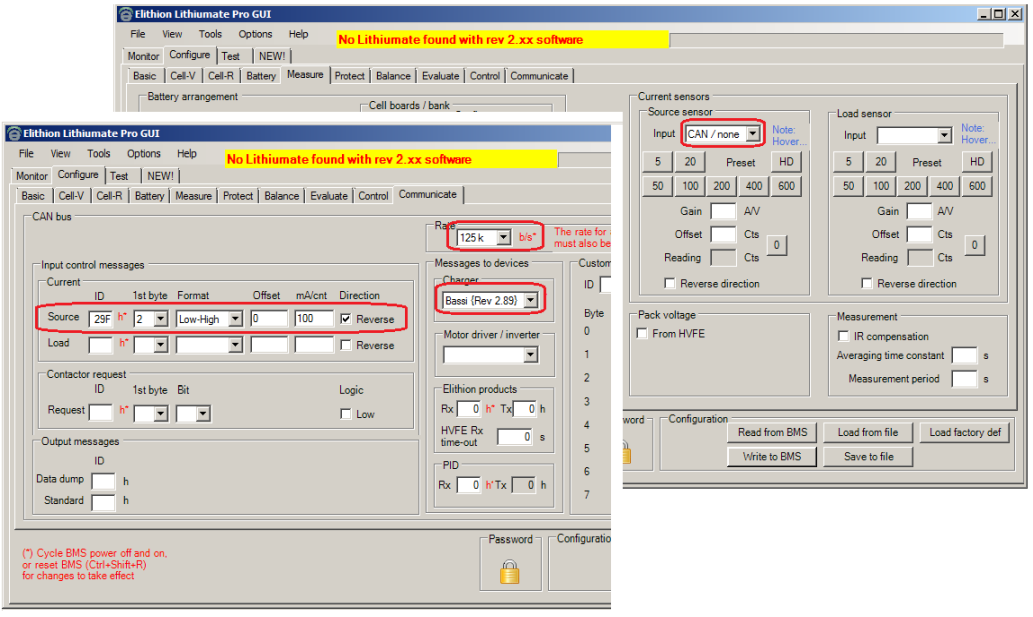
Task: Open Source sensor Input dropdown showing CAN / none
Action: pyautogui.click(x=753, y=134)
